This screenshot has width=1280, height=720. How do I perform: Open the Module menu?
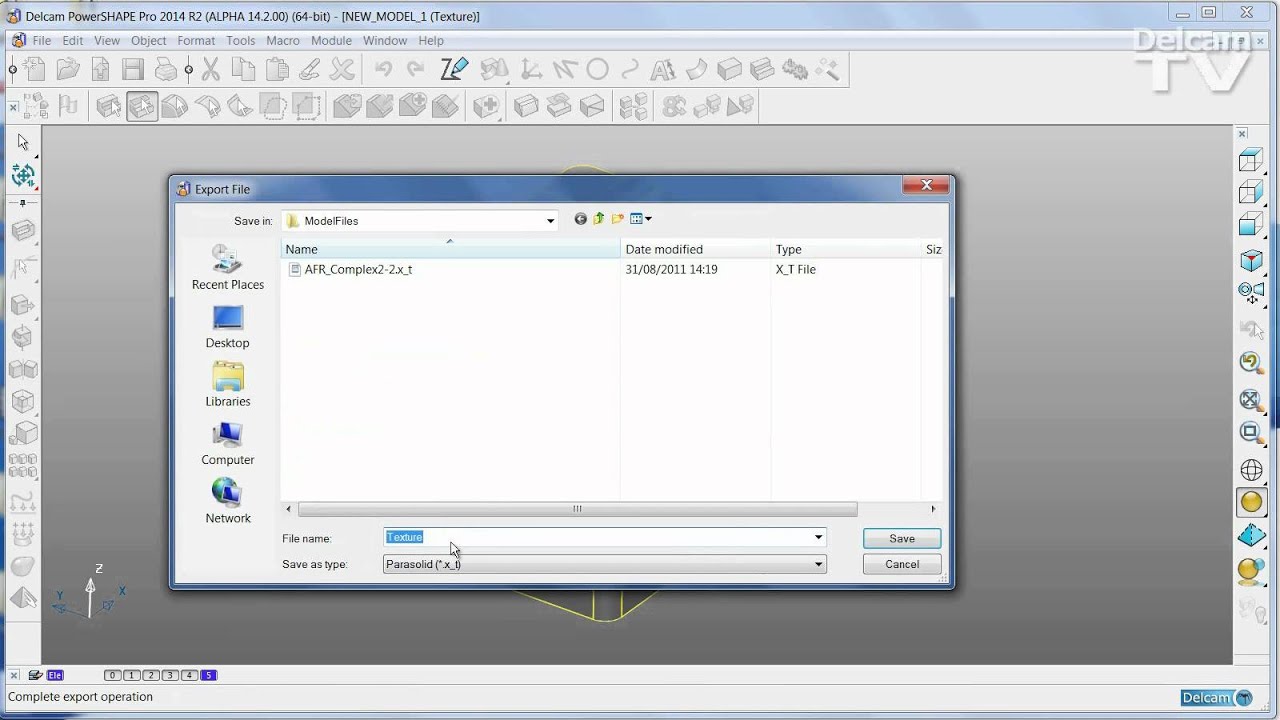pos(331,41)
